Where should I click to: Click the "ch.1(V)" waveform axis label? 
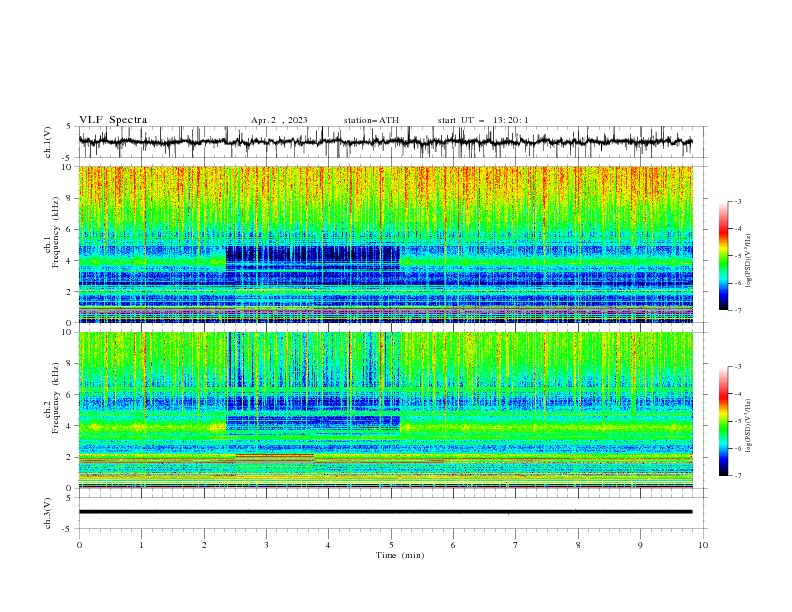[48, 142]
